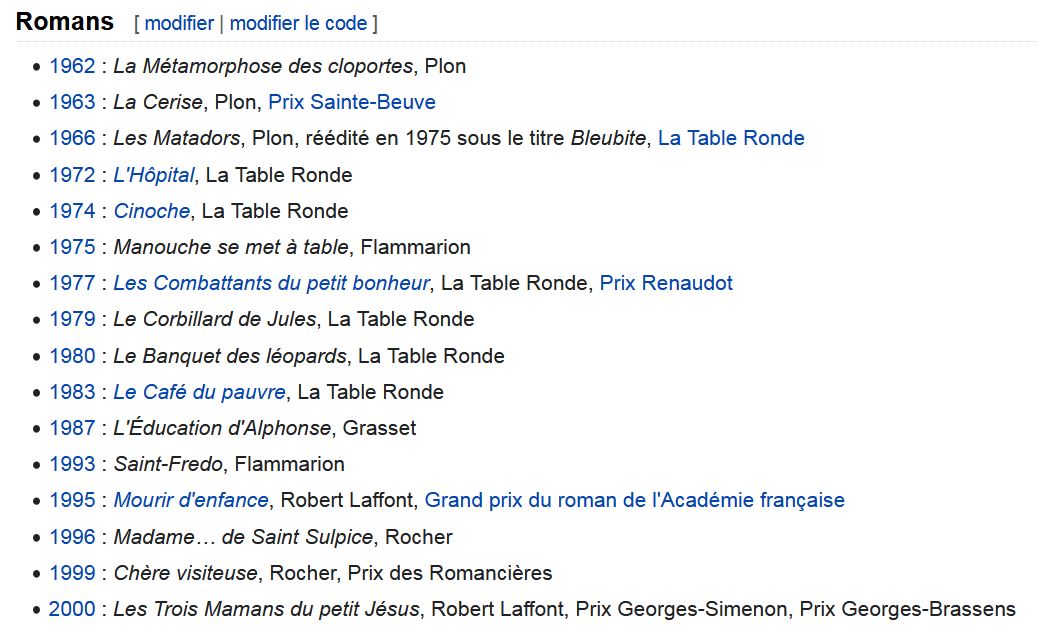Image resolution: width=1038 pixels, height=632 pixels.
Task: Click the "modifier" edit link
Action: [x=179, y=23]
